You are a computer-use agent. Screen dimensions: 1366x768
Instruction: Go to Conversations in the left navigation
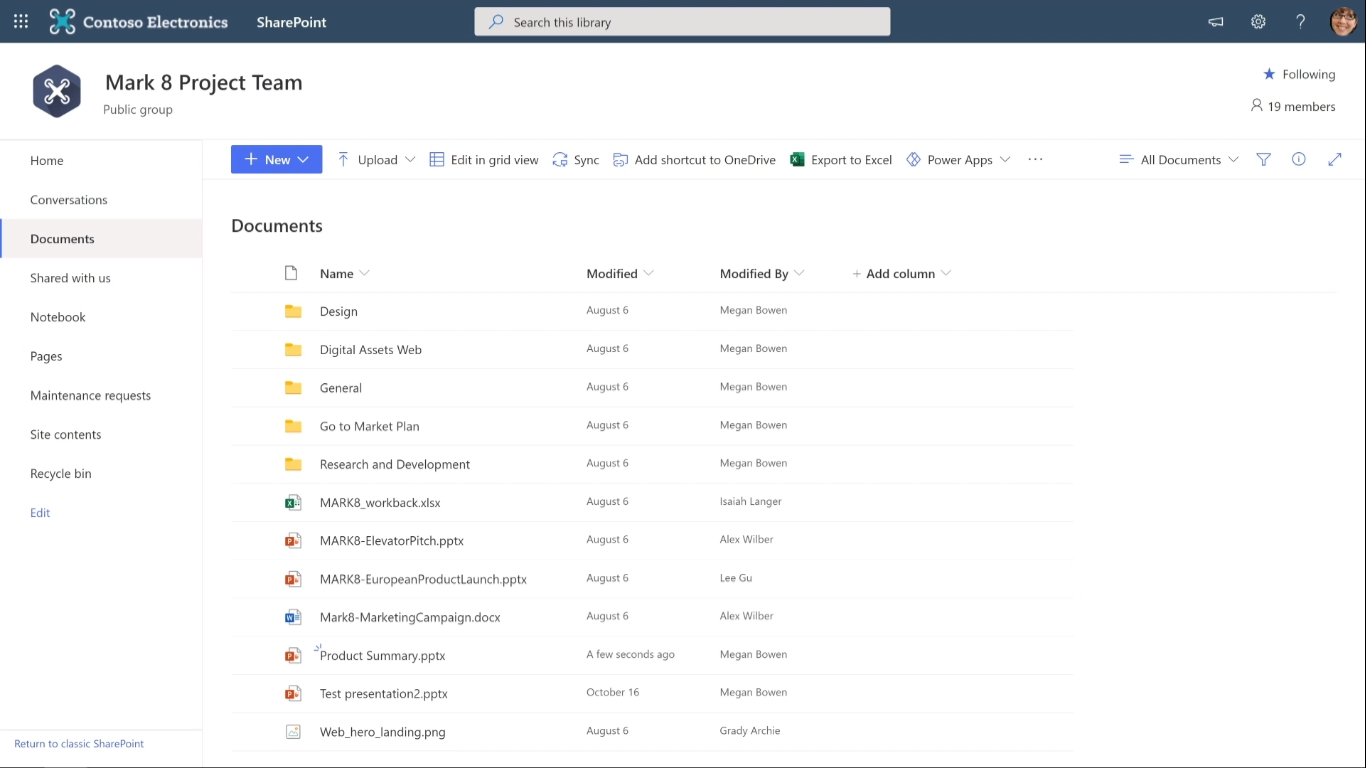tap(68, 200)
